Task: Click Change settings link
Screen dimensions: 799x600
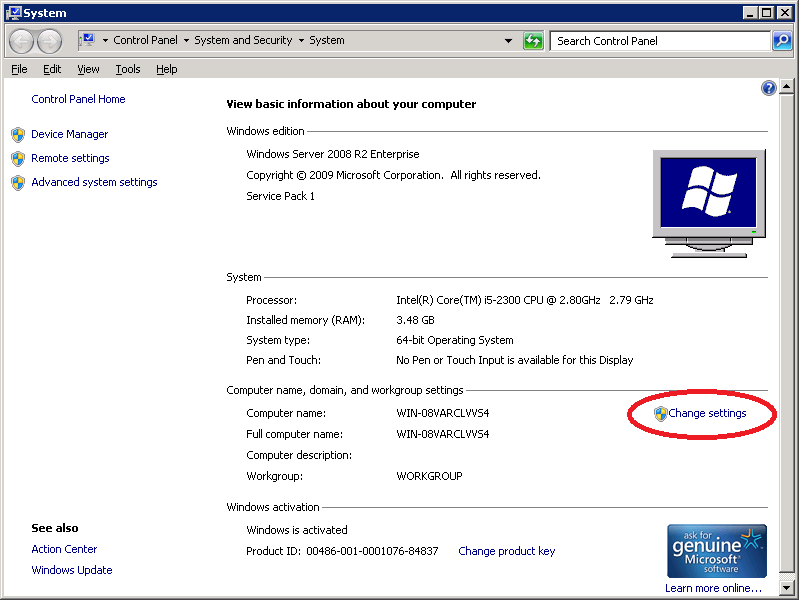Action: click(x=707, y=413)
